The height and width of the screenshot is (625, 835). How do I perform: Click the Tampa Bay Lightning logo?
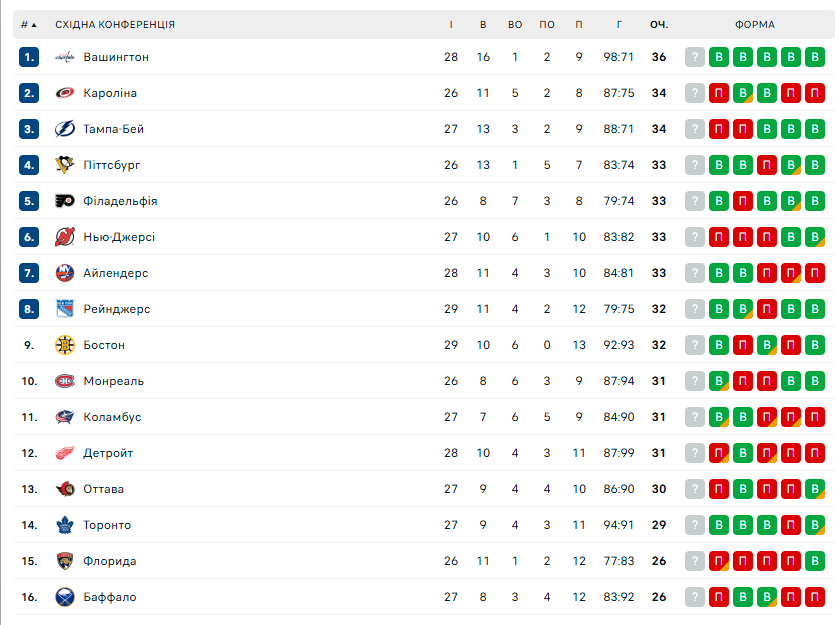[65, 129]
